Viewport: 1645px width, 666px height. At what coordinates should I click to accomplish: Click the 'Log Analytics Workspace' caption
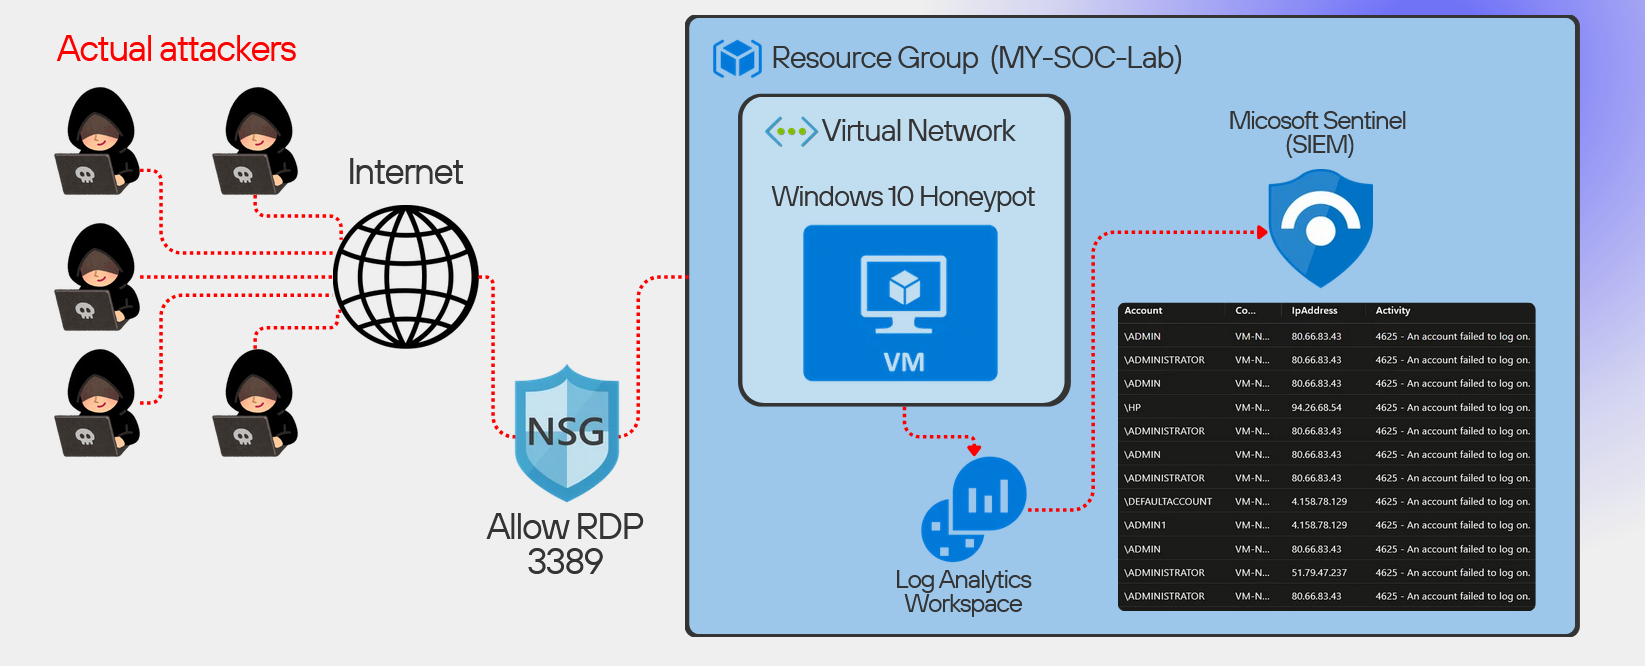[963, 591]
